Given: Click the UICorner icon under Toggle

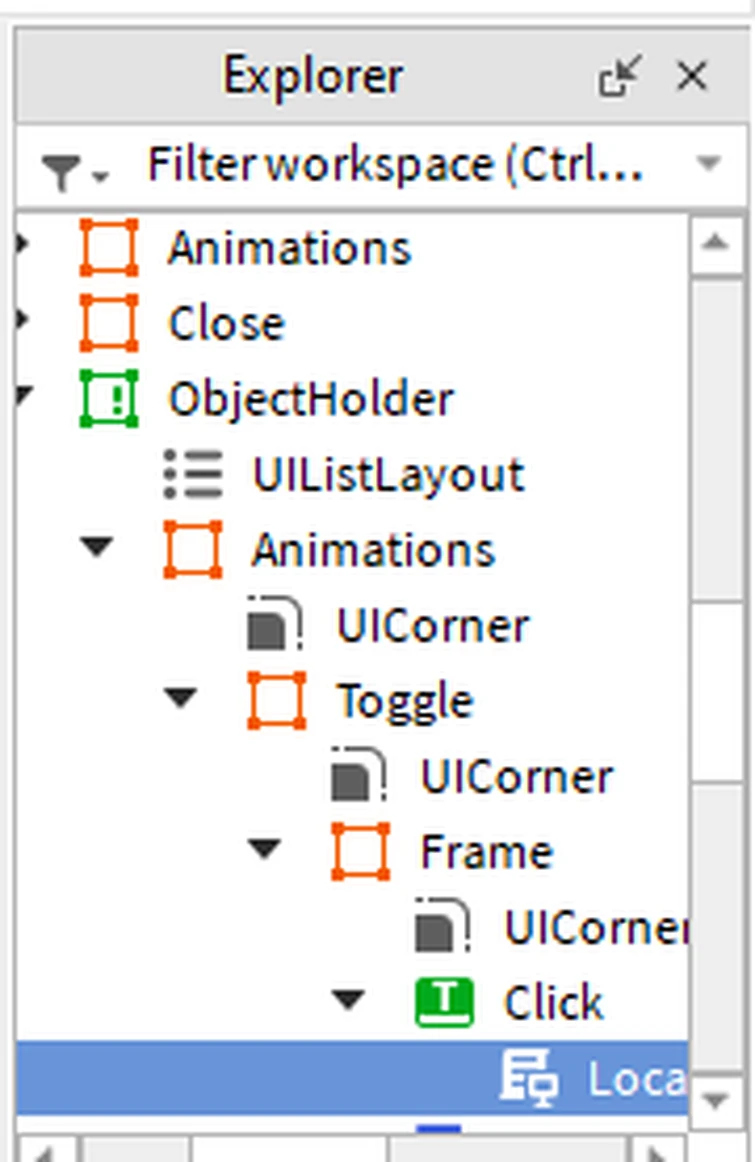Looking at the screenshot, I should pos(360,777).
